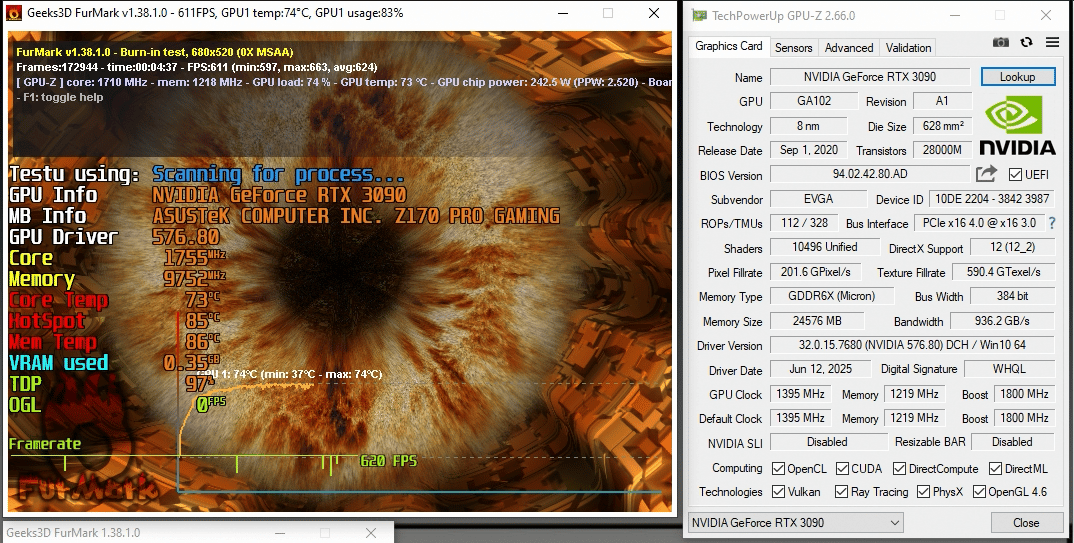This screenshot has height=543, width=1074.
Task: Click the GPU-Z title bar app icon
Action: pyautogui.click(x=699, y=15)
